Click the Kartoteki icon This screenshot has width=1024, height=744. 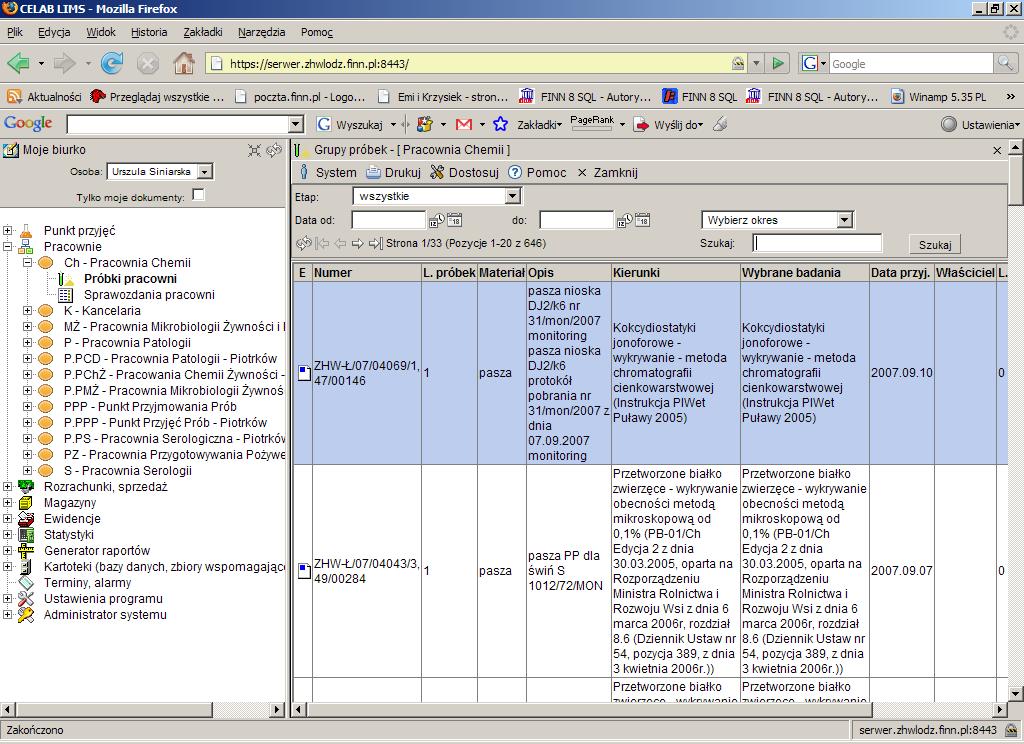[25, 567]
